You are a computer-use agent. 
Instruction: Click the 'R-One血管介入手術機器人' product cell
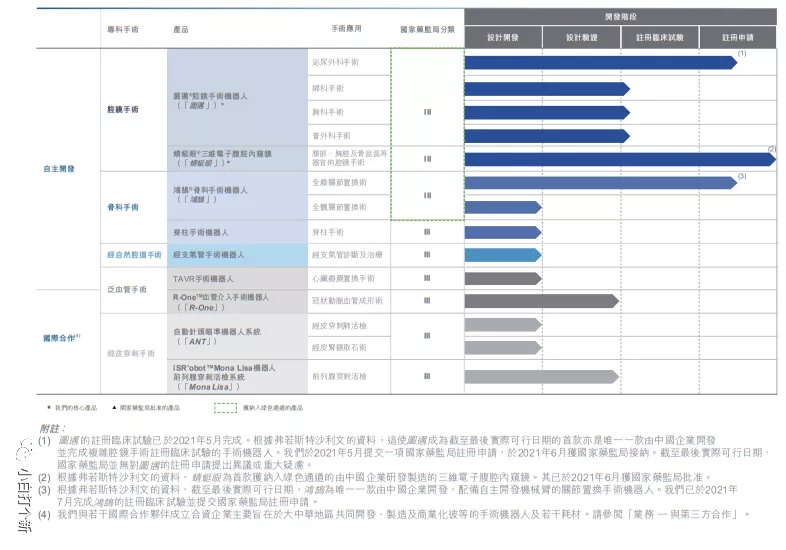point(237,302)
